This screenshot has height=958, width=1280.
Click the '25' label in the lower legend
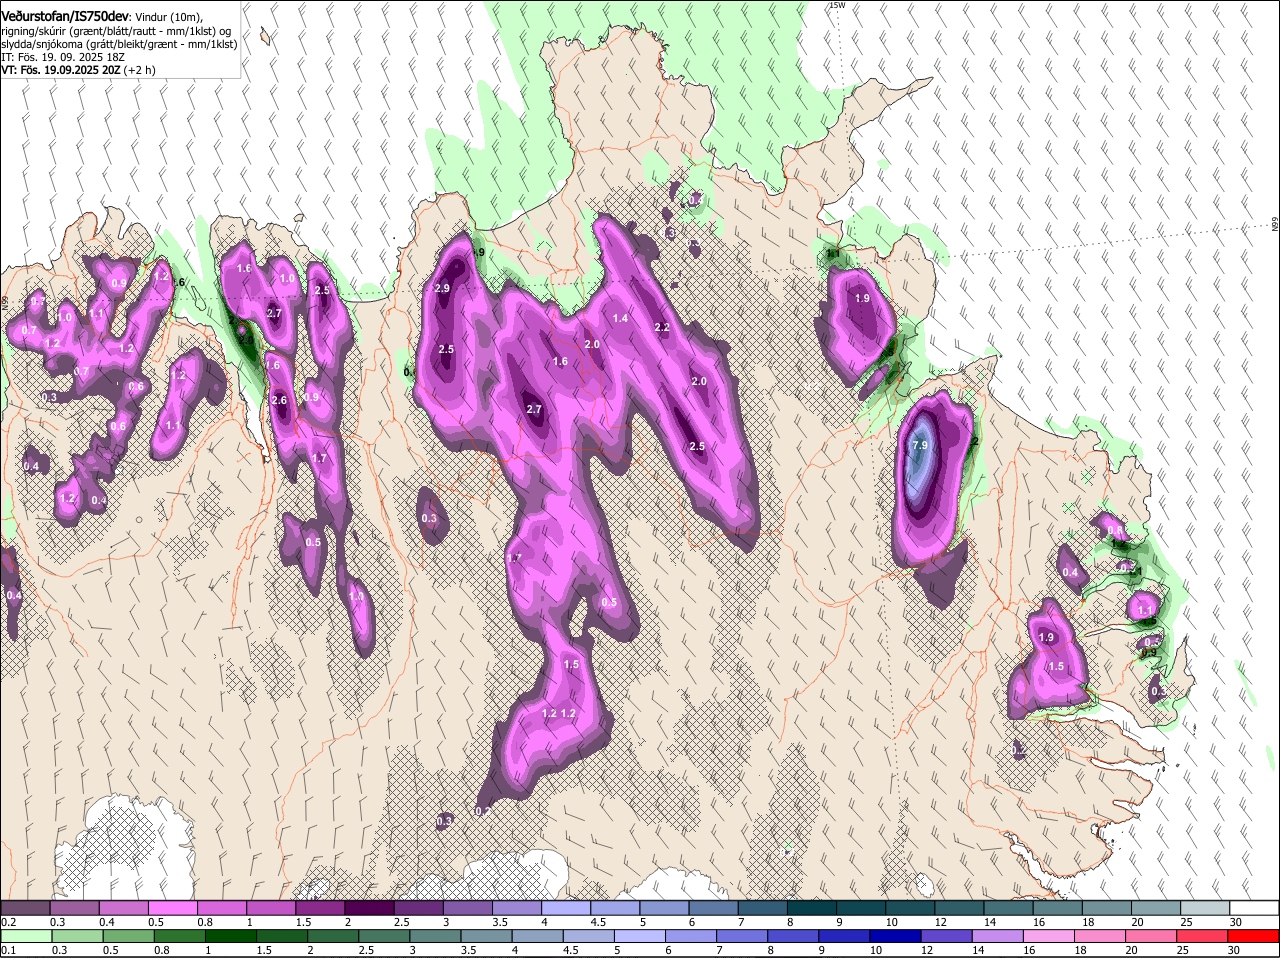tap(1183, 950)
